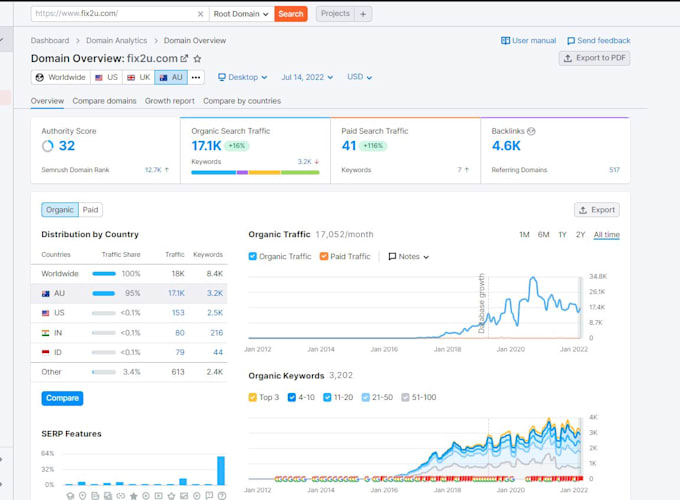The image size is (680, 500).
Task: Set chart range to 1Y
Action: pyautogui.click(x=562, y=235)
